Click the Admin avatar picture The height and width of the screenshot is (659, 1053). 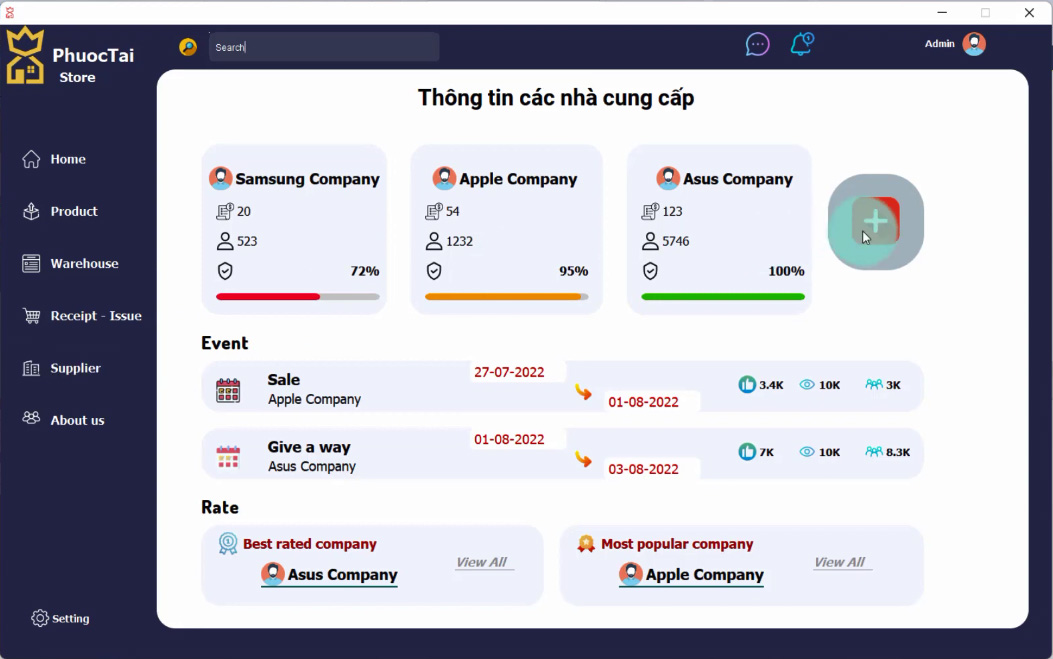coord(974,44)
